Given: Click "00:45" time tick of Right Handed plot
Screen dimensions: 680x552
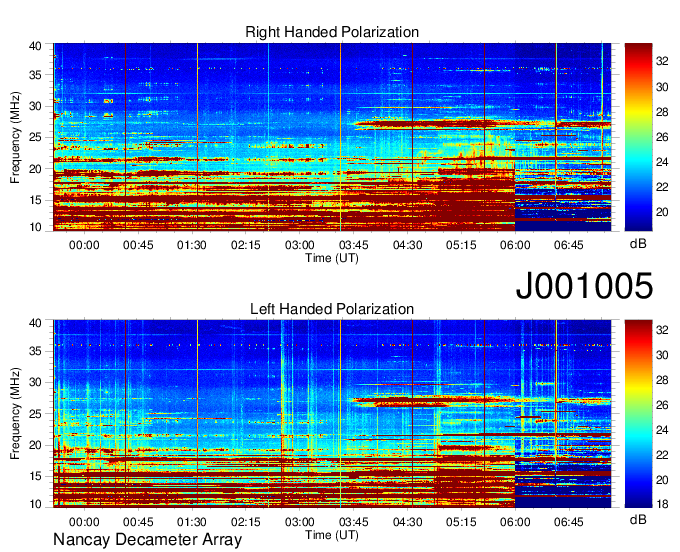Looking at the screenshot, I should pos(138,245).
